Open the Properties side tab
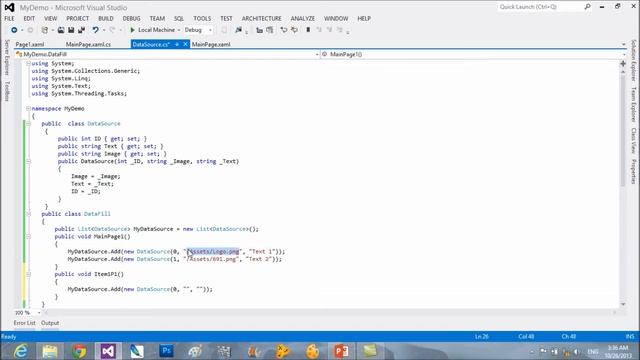Image resolution: width=640 pixels, height=360 pixels. point(633,171)
